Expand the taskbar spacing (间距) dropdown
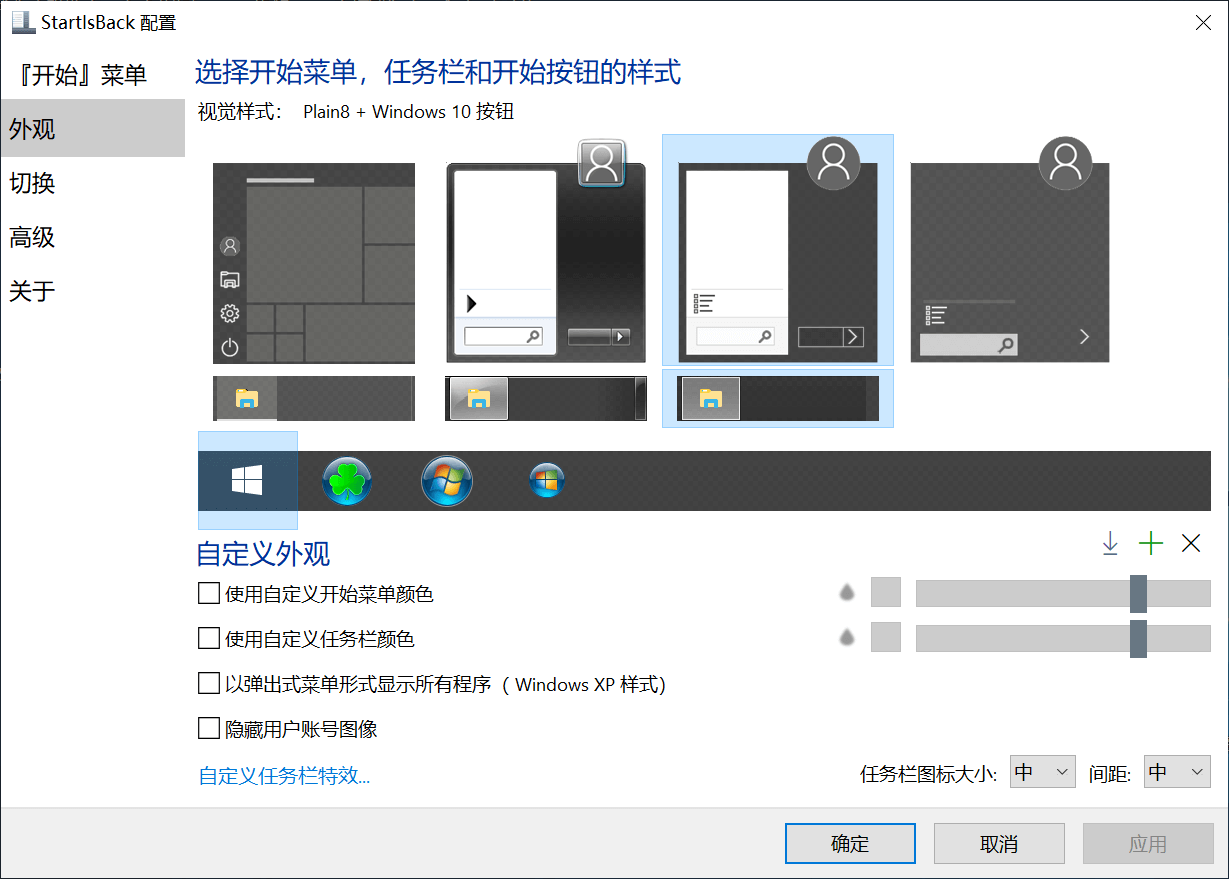Screen dimensions: 1229x879 click(x=1177, y=772)
